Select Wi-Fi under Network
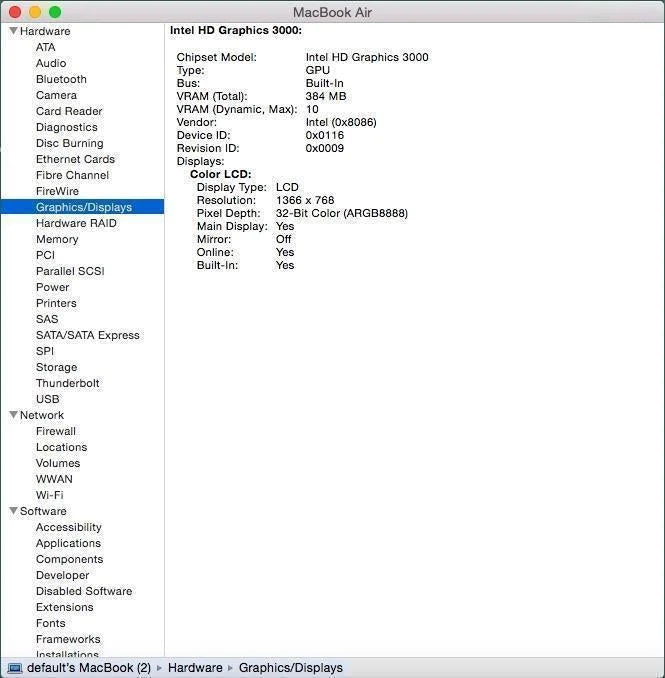665x678 pixels. point(49,495)
